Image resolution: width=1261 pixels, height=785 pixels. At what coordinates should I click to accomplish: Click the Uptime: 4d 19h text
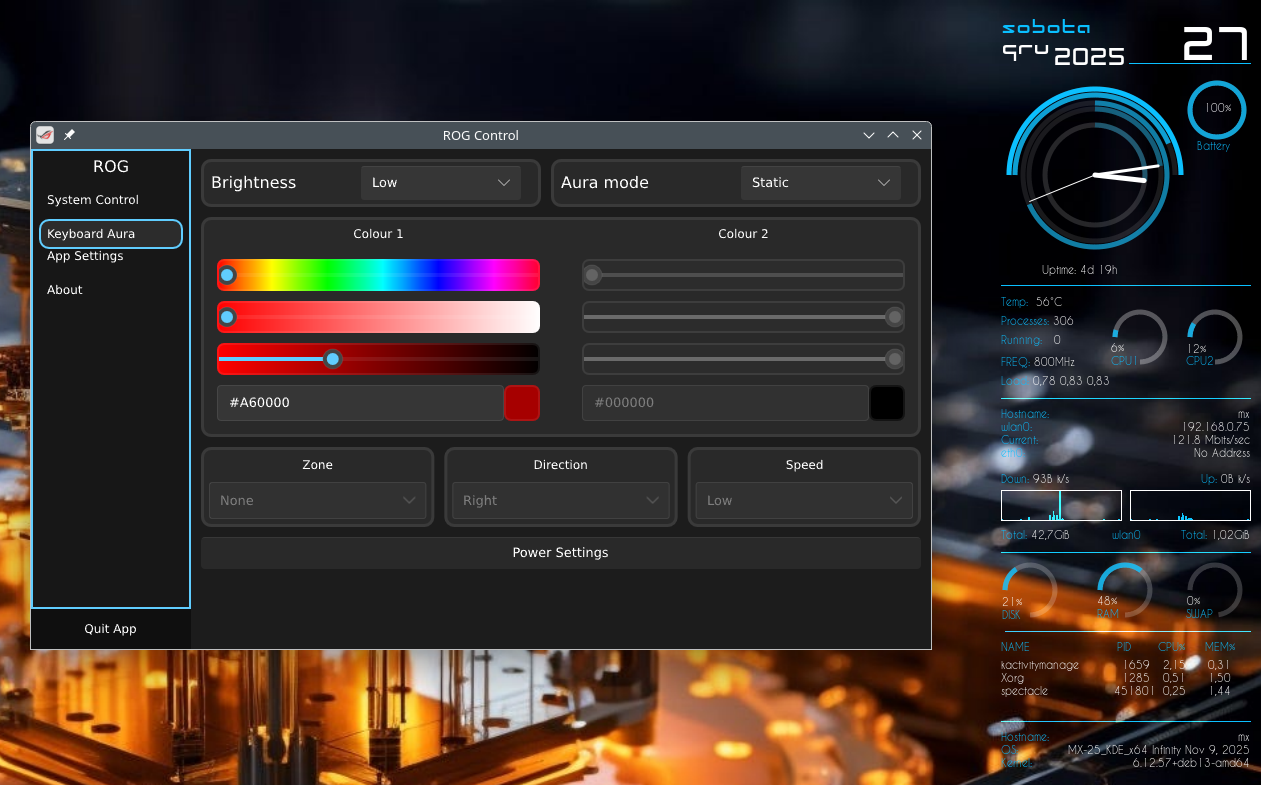click(x=1079, y=270)
